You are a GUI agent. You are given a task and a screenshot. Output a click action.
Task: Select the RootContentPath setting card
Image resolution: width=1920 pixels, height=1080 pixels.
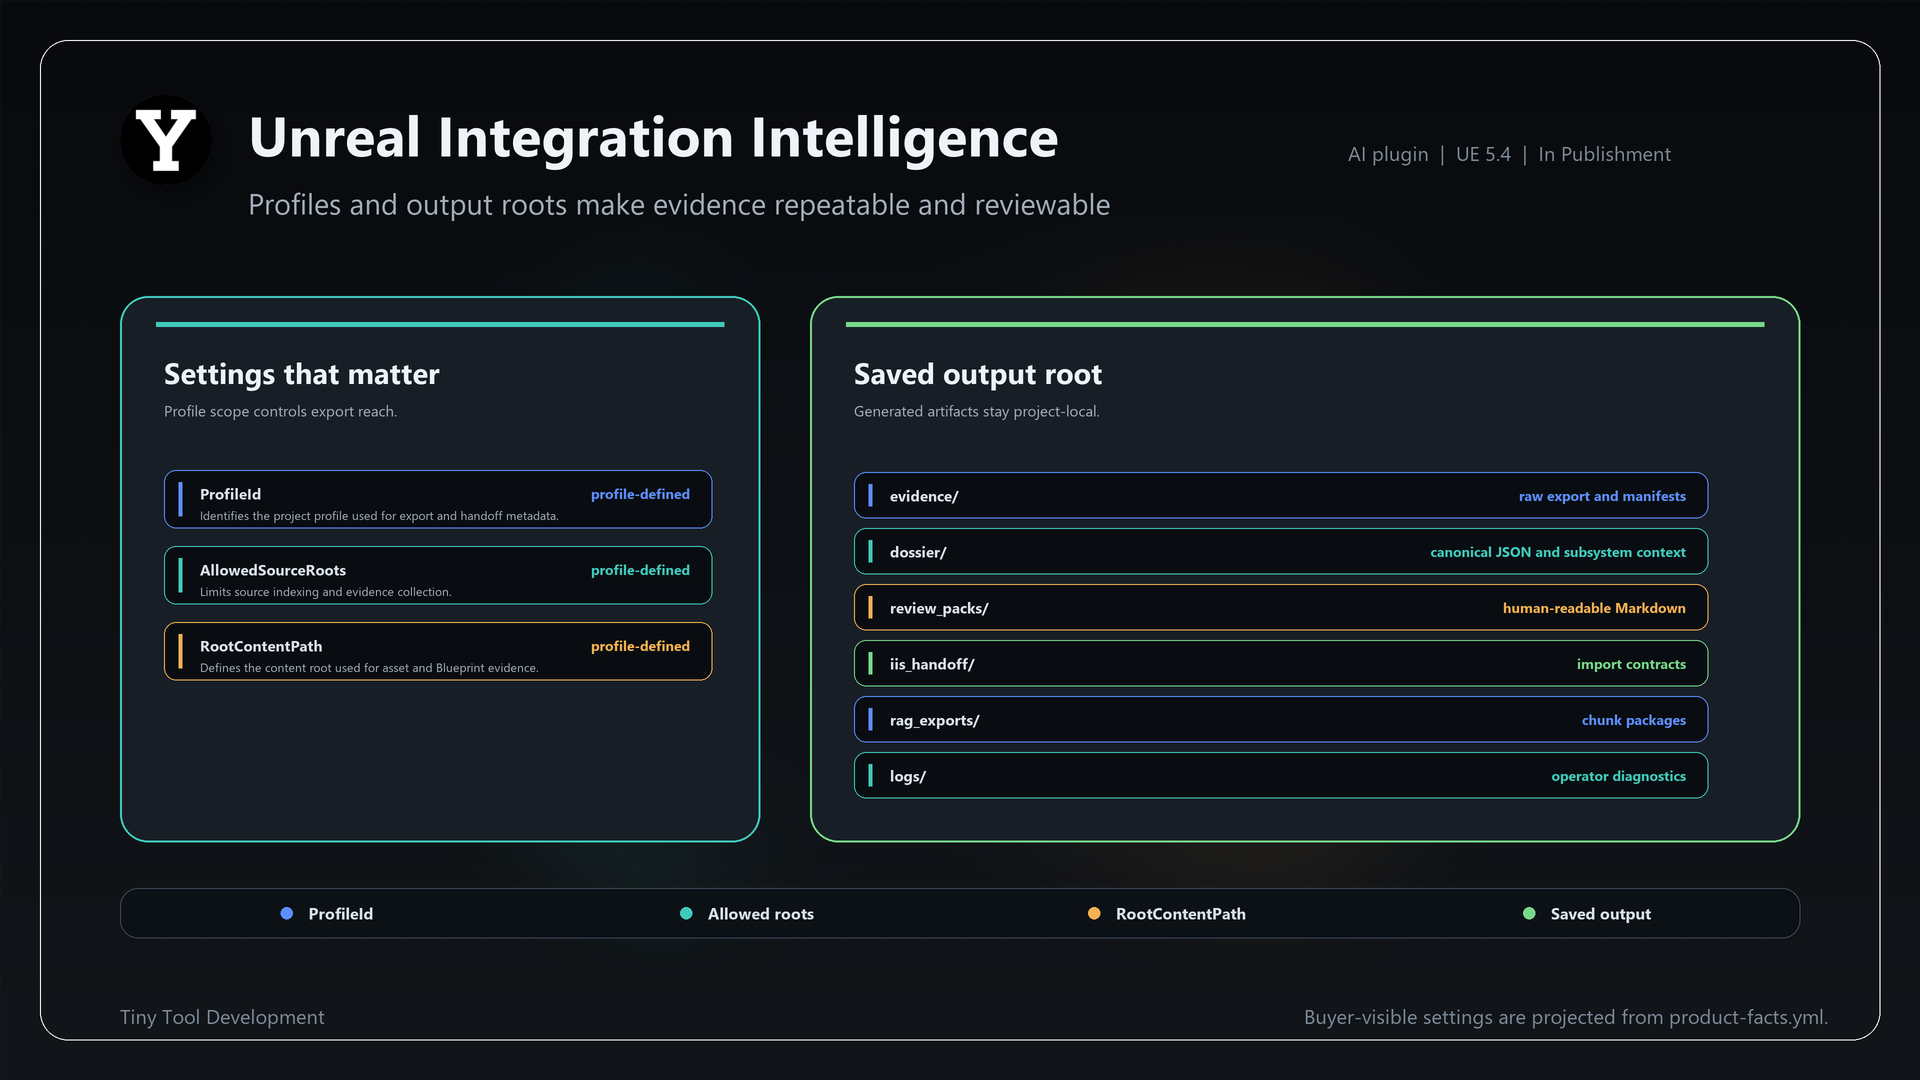tap(438, 651)
